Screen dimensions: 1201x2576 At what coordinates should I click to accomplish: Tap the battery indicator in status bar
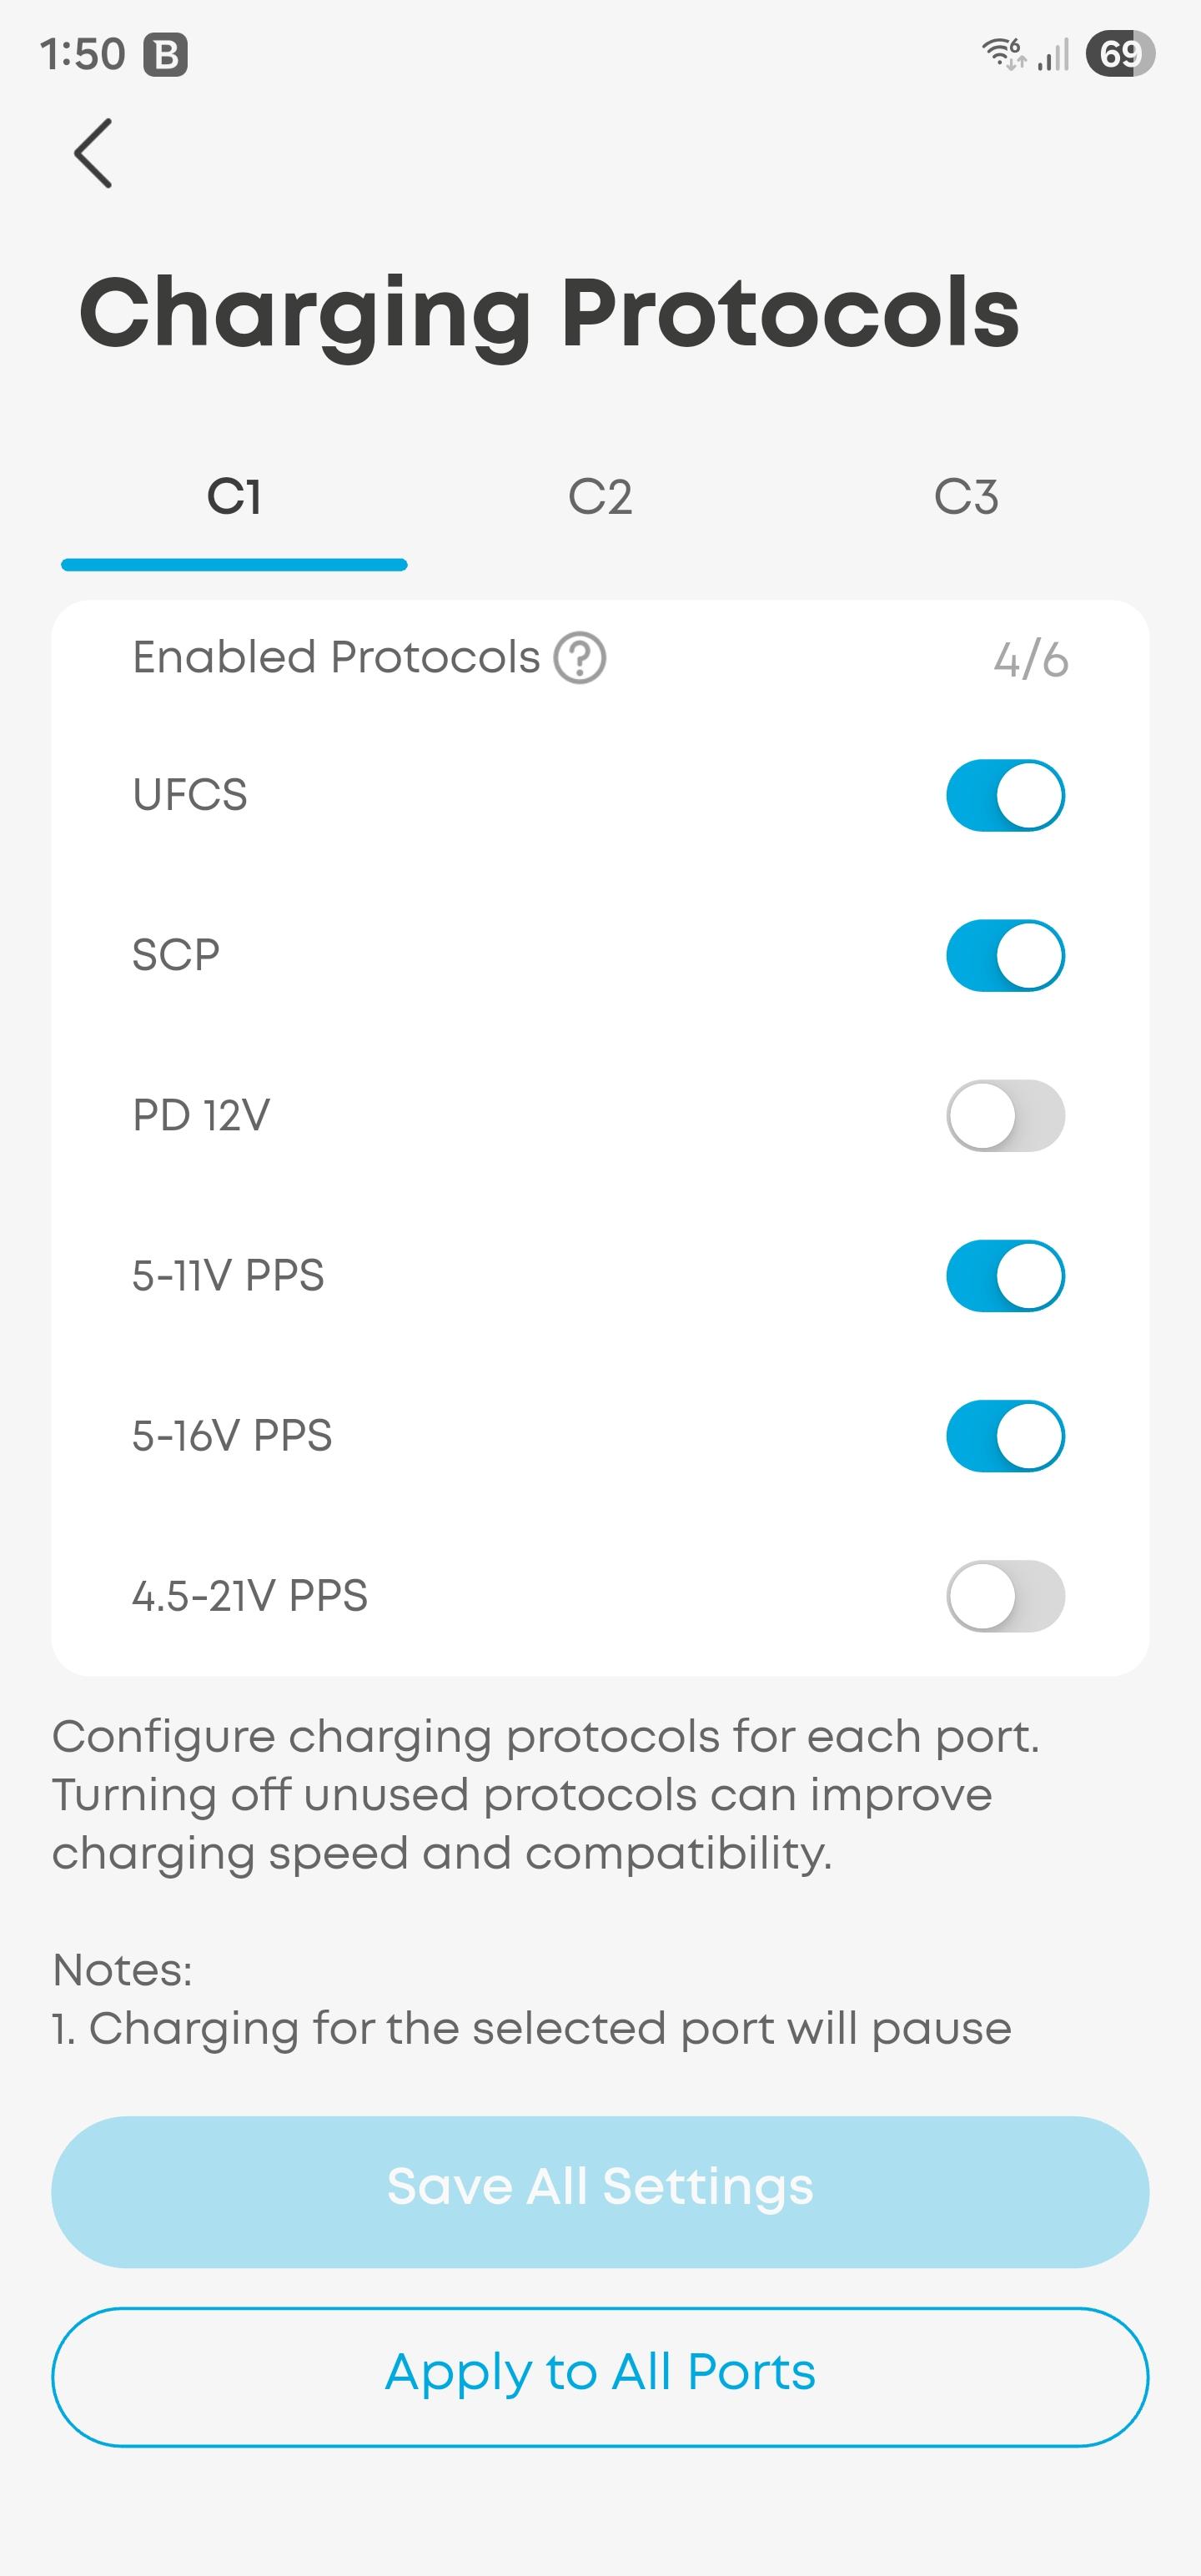1120,53
